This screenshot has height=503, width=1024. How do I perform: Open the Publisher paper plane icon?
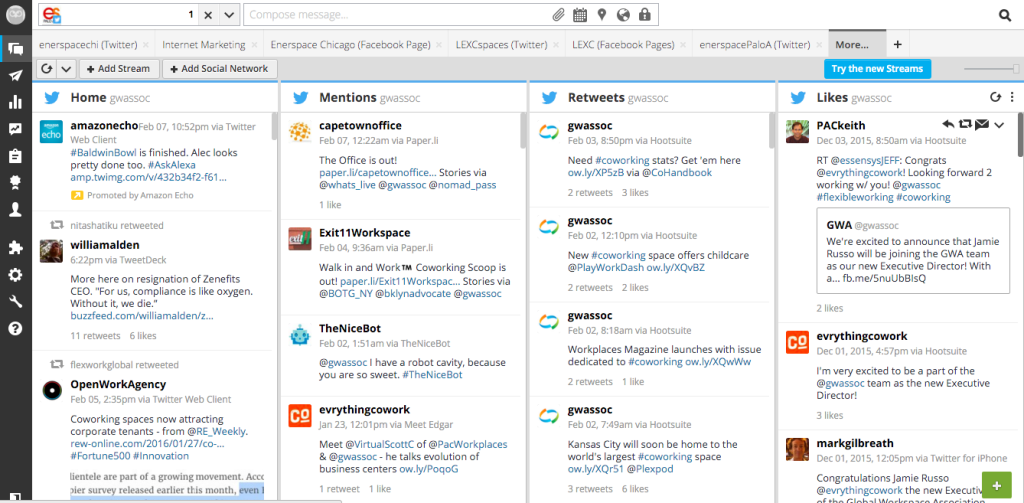click(16, 75)
